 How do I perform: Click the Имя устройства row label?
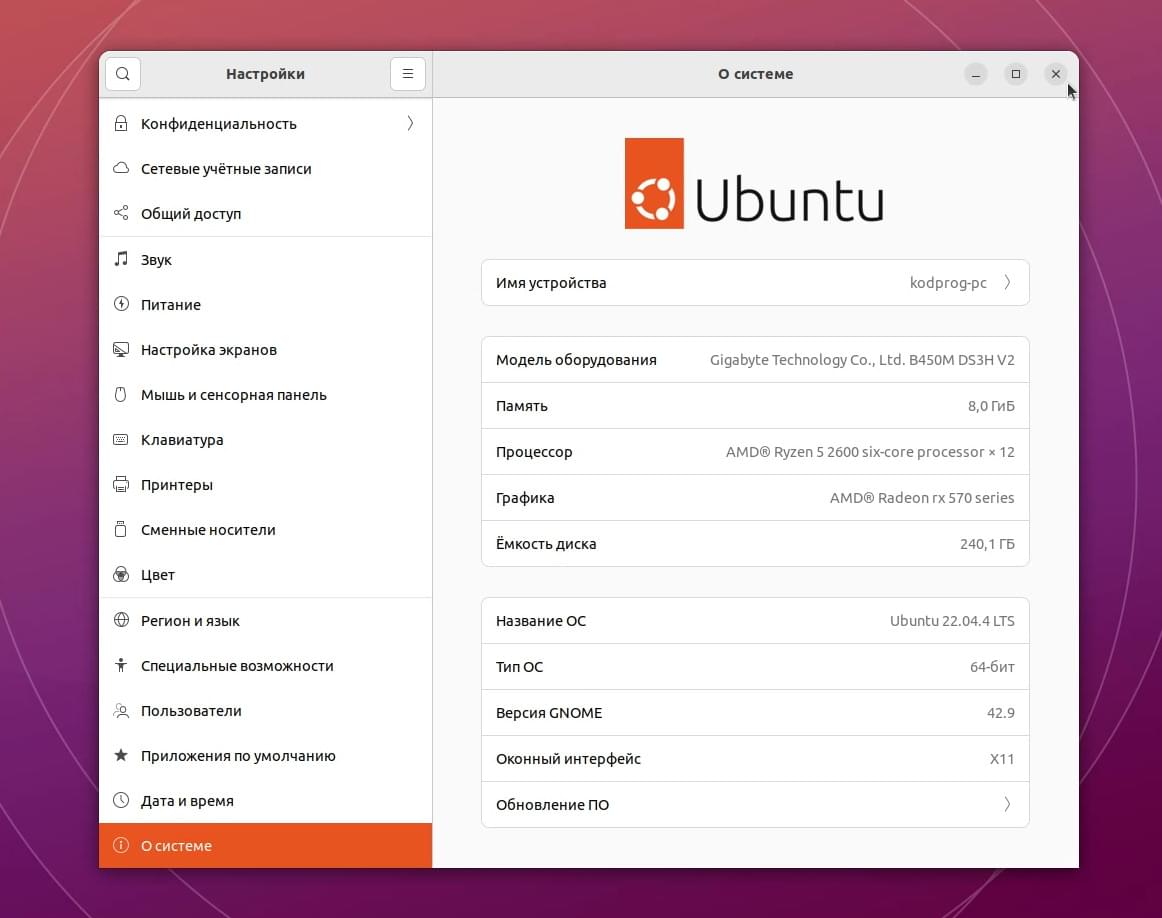(x=551, y=283)
